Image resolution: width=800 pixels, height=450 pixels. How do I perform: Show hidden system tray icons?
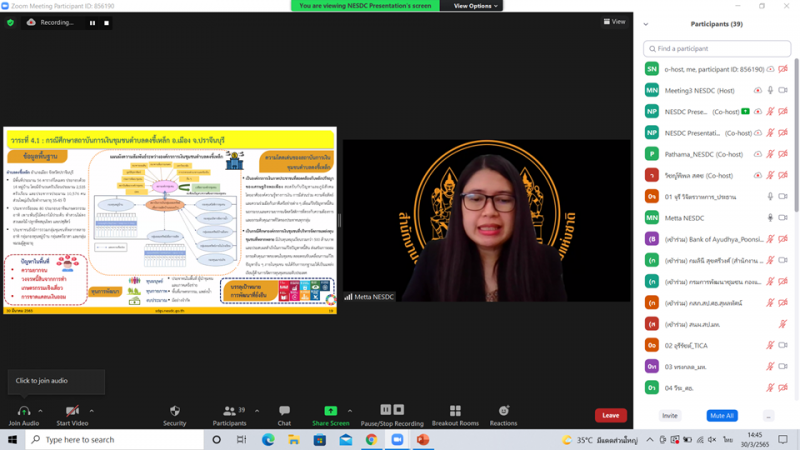[x=649, y=439]
